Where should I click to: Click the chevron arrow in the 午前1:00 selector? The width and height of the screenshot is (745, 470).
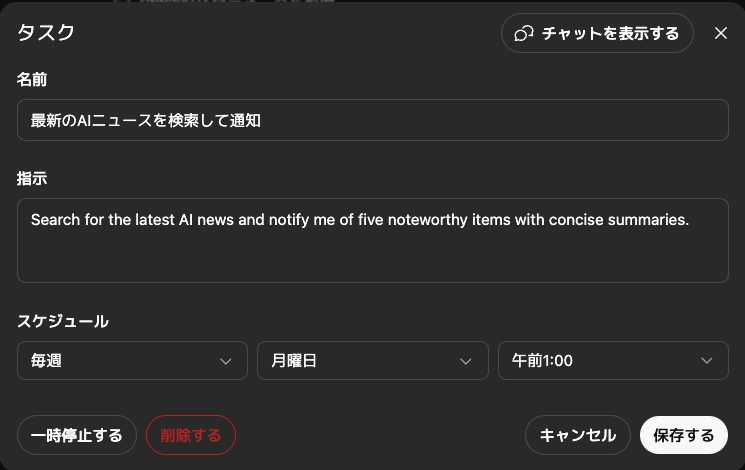707,361
